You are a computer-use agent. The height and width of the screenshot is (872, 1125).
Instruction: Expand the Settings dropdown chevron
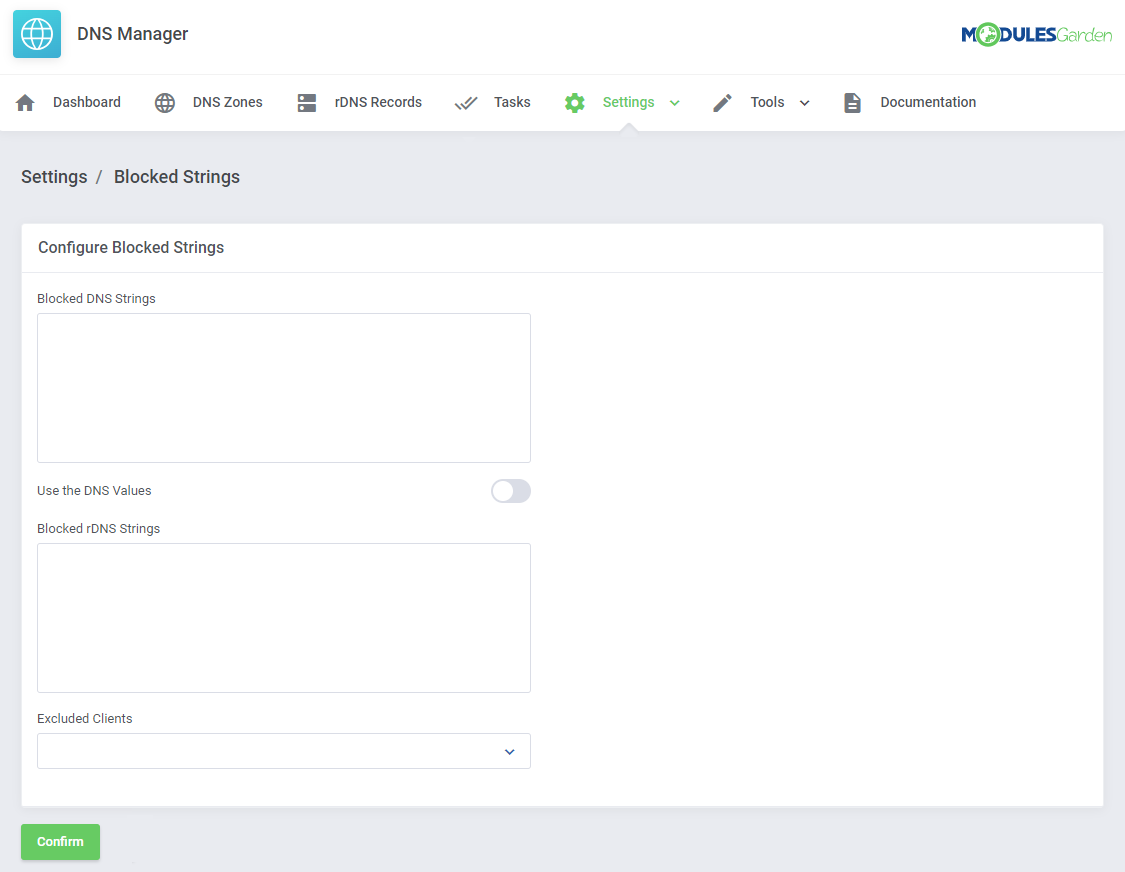[674, 103]
